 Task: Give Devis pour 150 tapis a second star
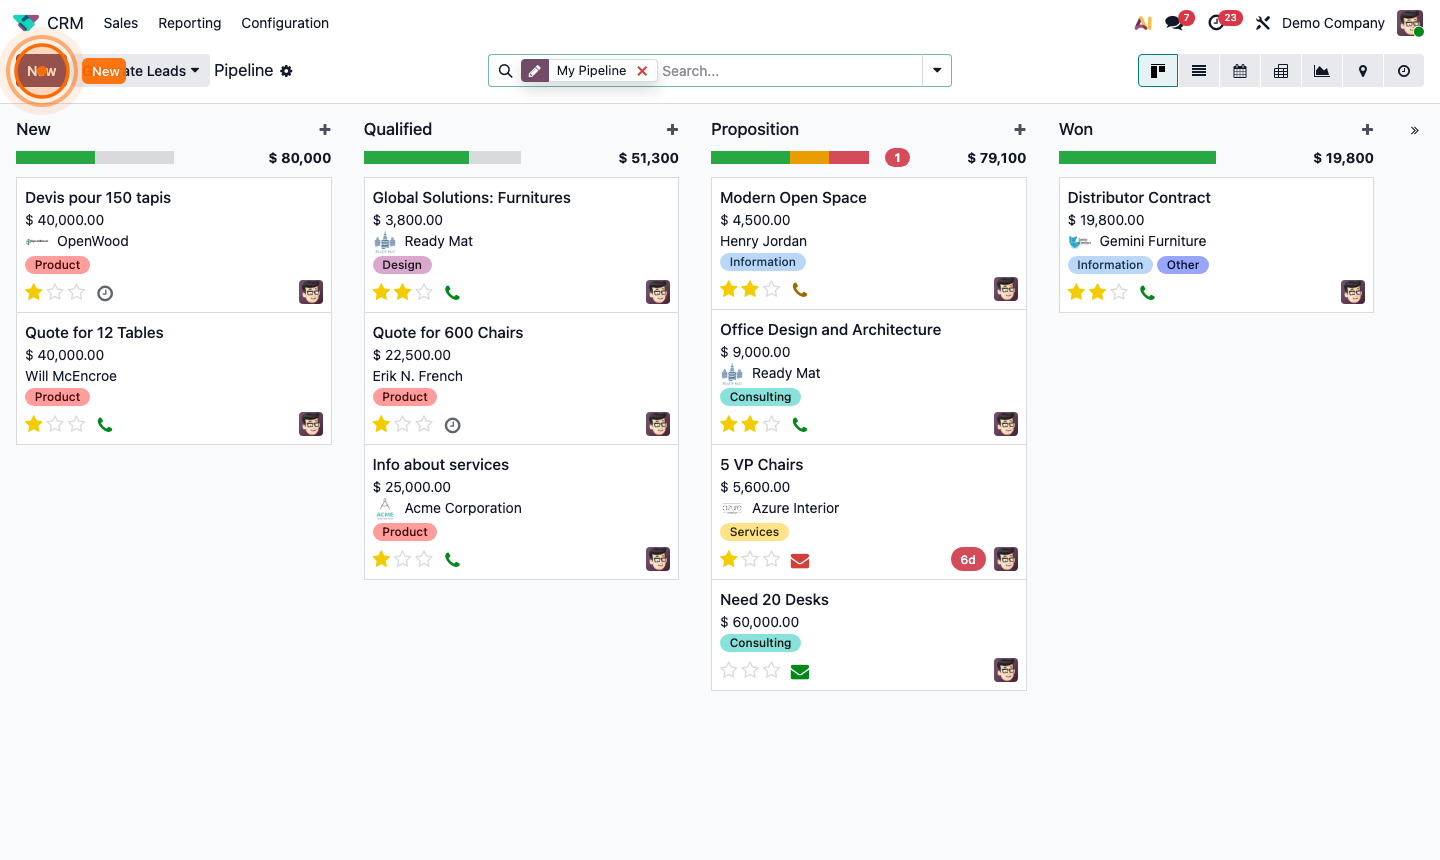tap(55, 292)
